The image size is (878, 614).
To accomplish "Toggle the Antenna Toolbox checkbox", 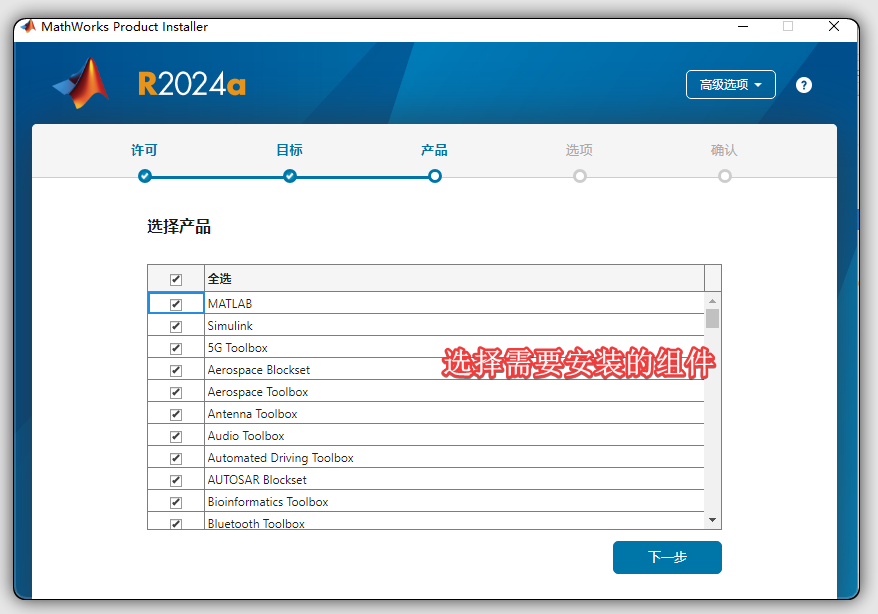I will click(176, 414).
